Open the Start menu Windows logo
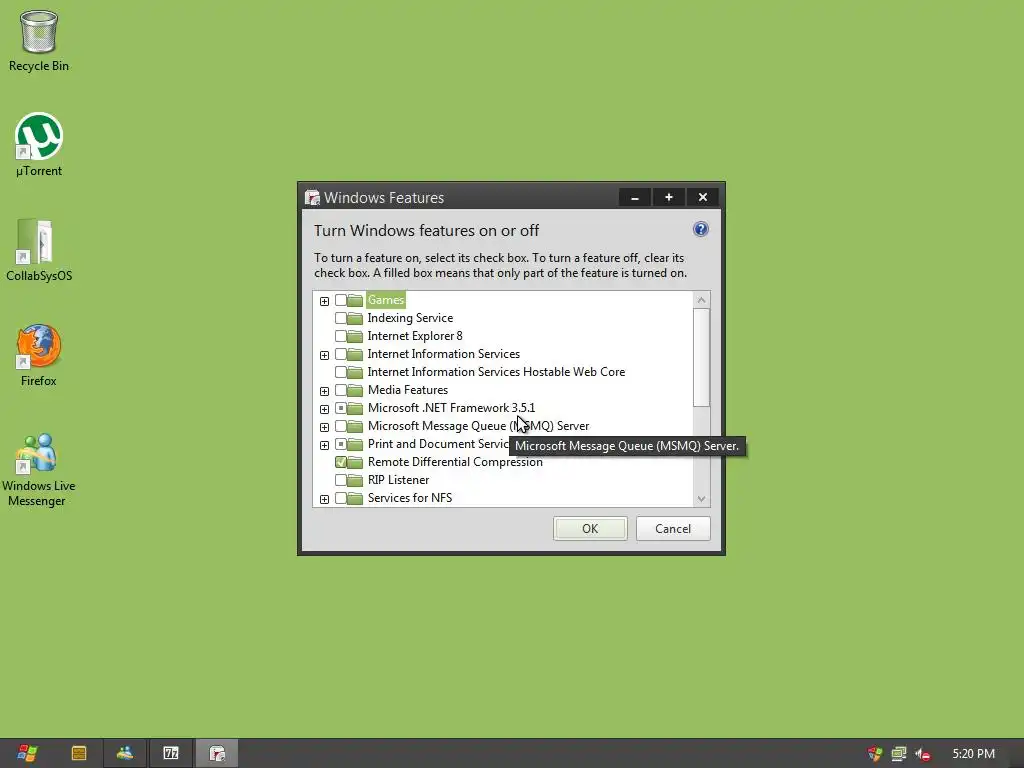The width and height of the screenshot is (1024, 768). coord(27,753)
